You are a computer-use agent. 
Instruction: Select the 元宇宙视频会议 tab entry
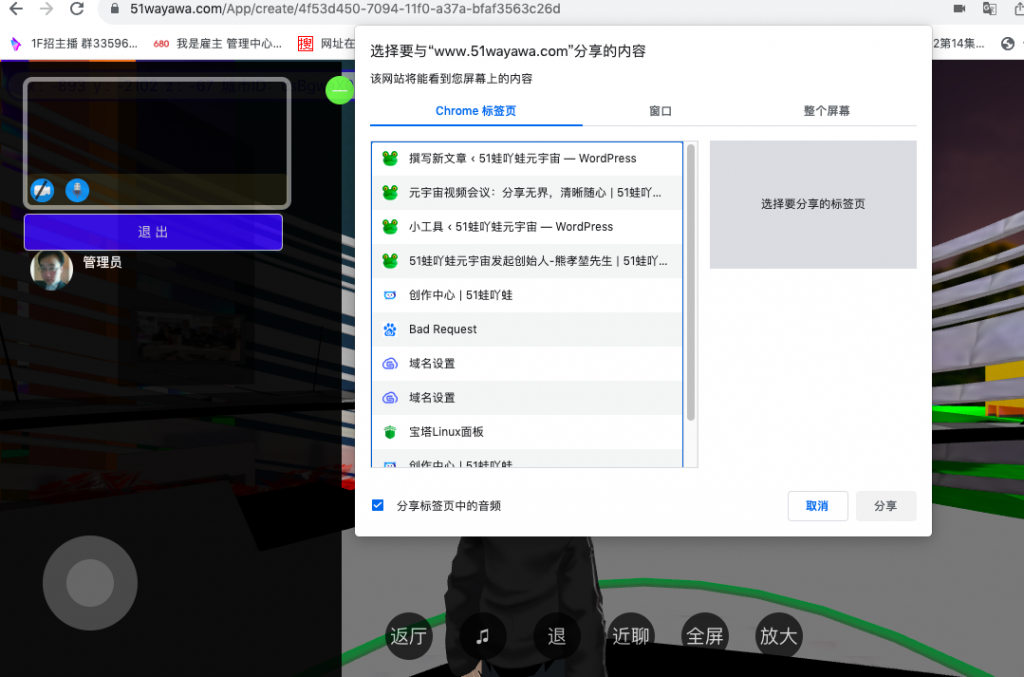pyautogui.click(x=527, y=193)
